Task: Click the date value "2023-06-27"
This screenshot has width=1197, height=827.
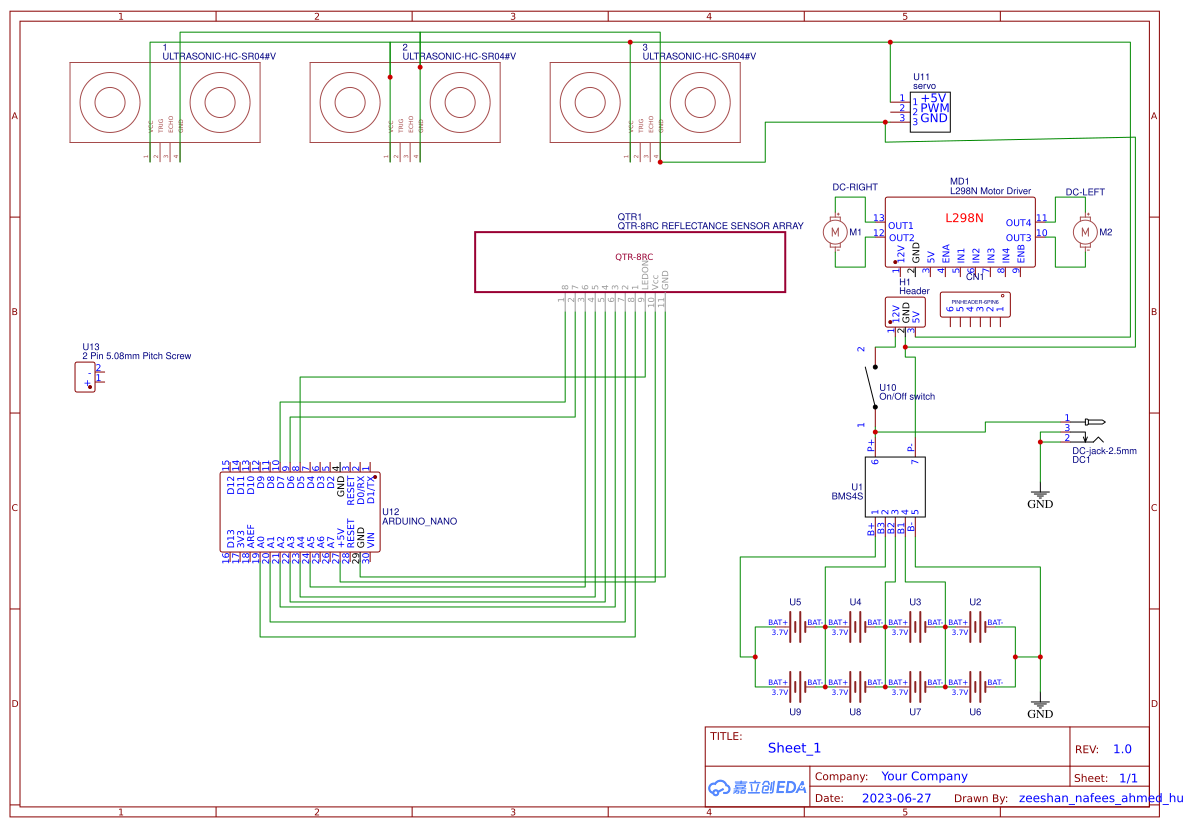Action: pos(896,798)
